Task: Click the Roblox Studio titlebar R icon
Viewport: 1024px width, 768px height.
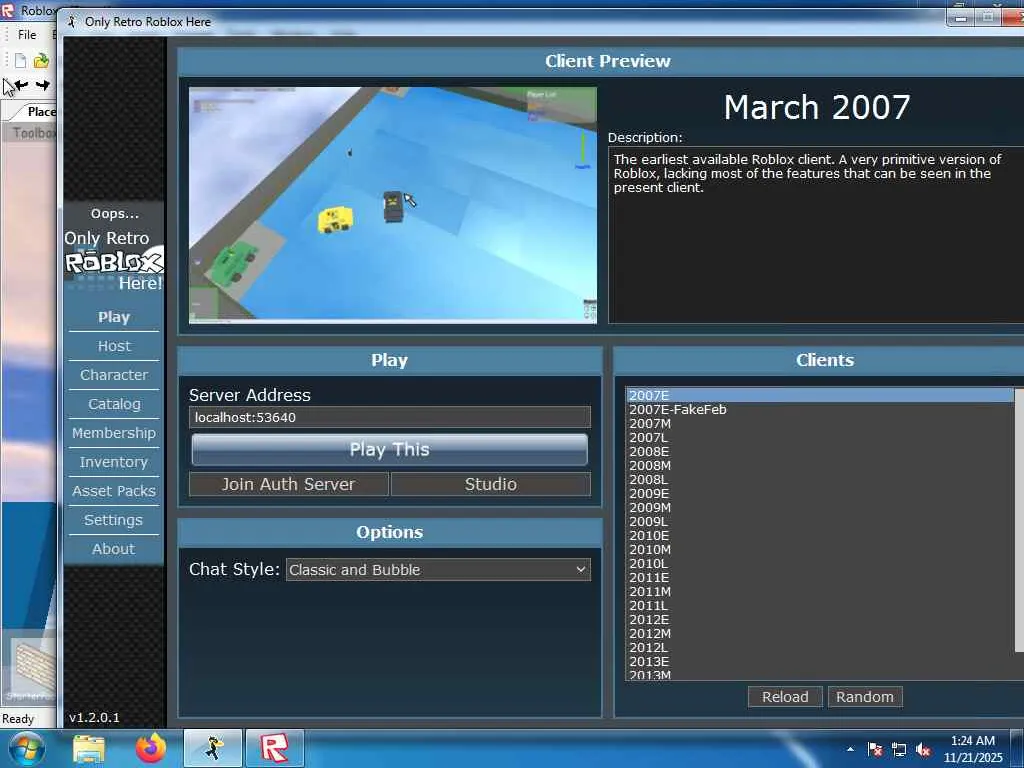Action: click(x=8, y=10)
